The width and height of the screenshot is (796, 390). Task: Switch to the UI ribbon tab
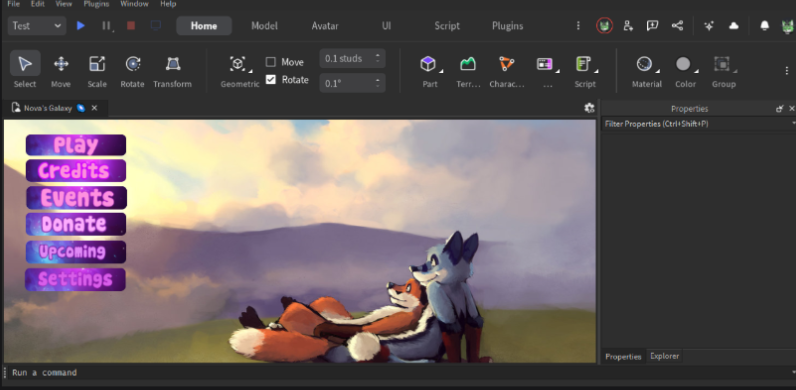coord(386,26)
